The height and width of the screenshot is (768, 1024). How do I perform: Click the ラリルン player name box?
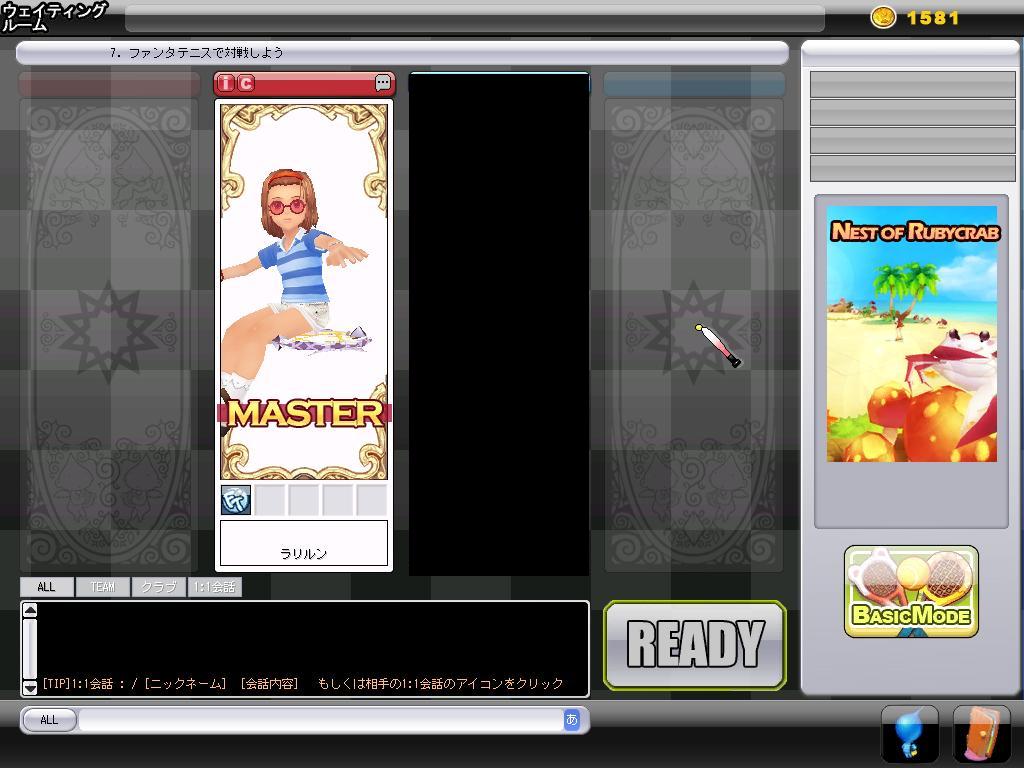[x=303, y=544]
